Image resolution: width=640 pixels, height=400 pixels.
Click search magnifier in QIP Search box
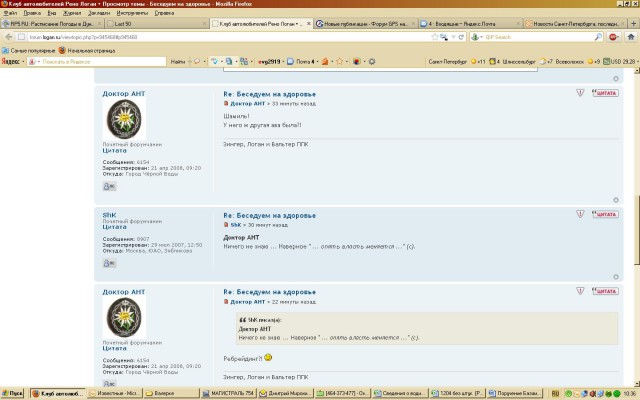click(x=598, y=37)
